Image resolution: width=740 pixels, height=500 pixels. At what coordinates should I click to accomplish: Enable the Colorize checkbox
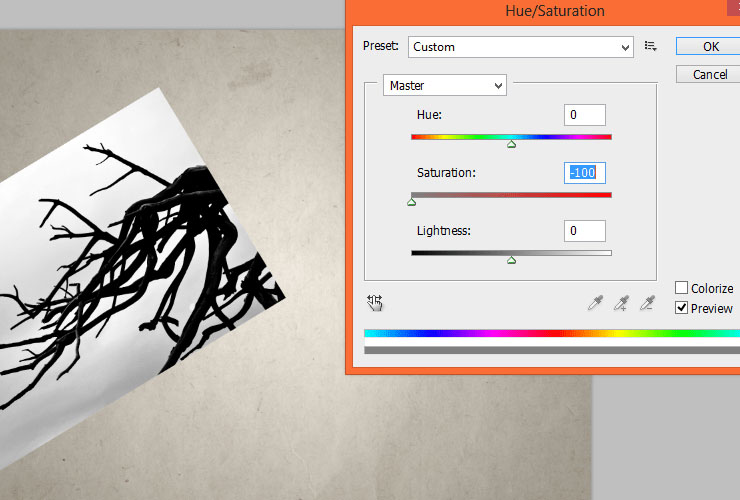[681, 288]
